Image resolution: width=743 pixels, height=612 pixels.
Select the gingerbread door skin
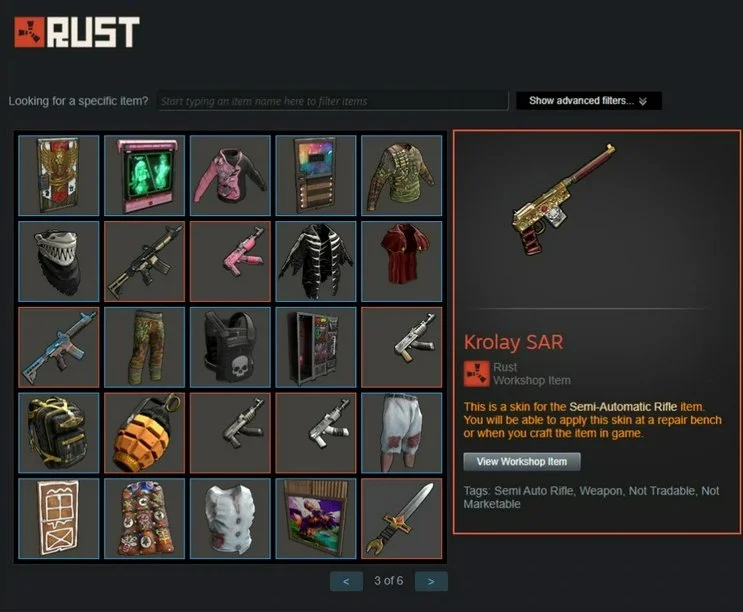click(59, 518)
